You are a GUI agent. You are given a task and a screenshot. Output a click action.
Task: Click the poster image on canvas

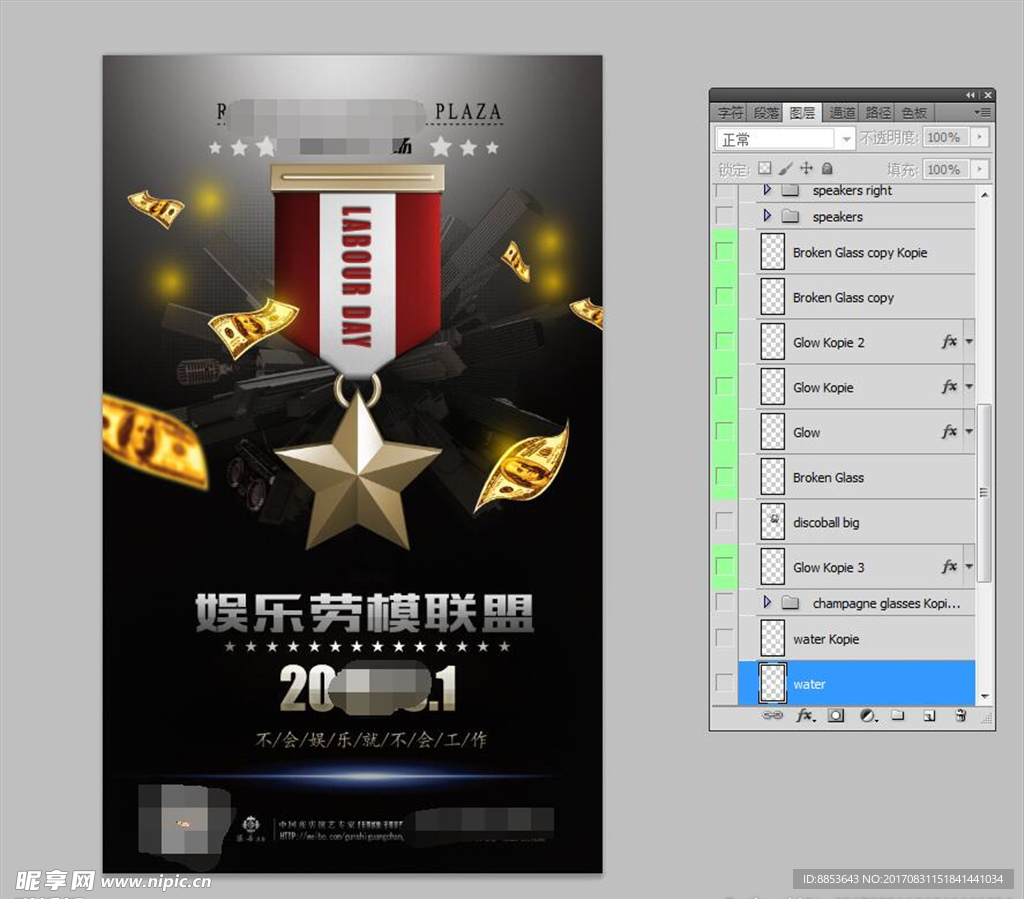click(x=353, y=464)
